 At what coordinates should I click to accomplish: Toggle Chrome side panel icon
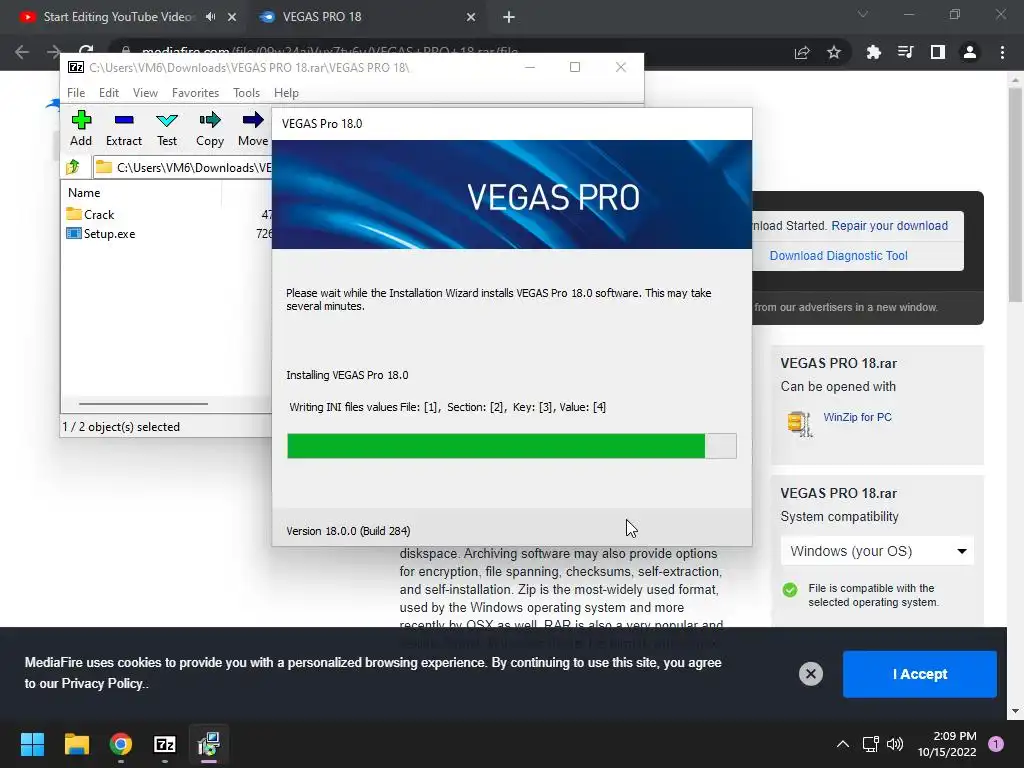tap(938, 52)
